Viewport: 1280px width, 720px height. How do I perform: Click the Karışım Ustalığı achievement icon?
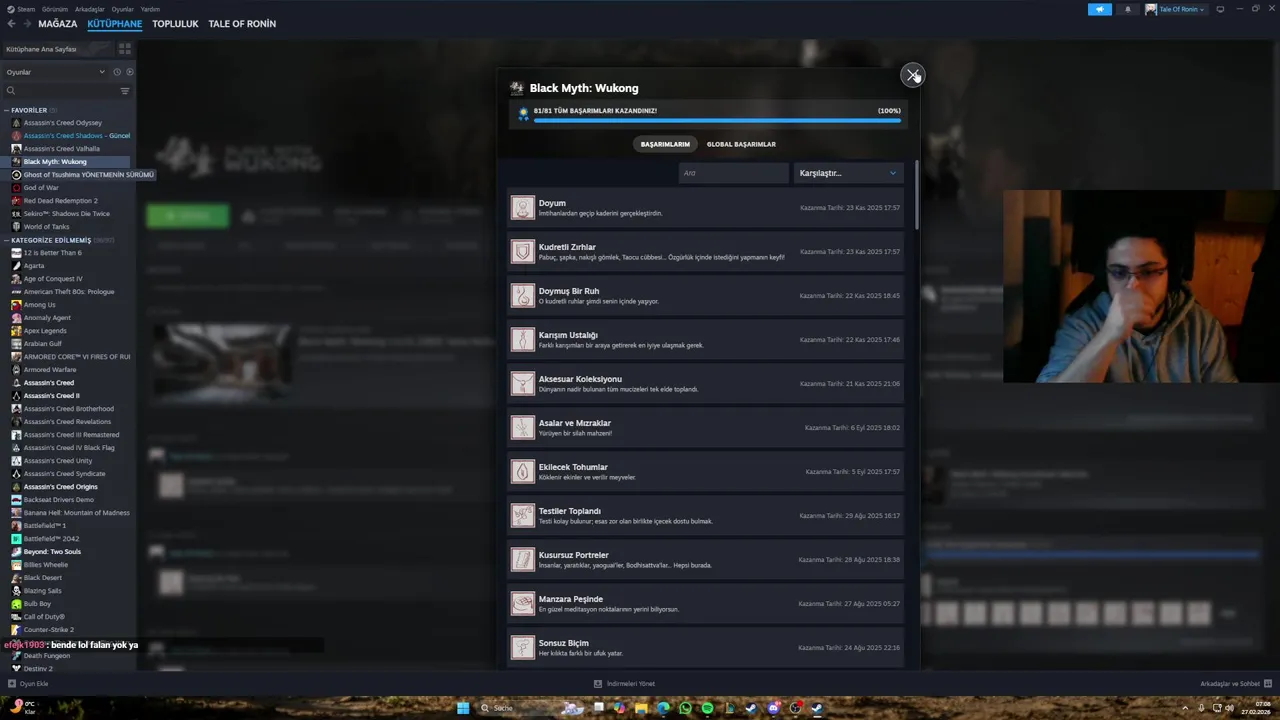(523, 339)
